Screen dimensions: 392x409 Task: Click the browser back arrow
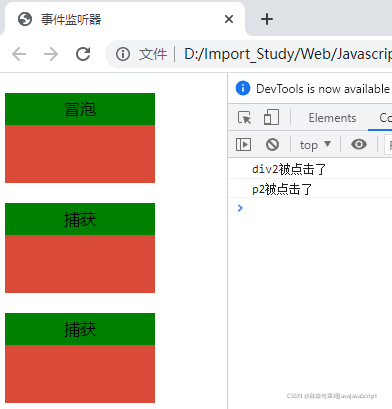(x=19, y=54)
